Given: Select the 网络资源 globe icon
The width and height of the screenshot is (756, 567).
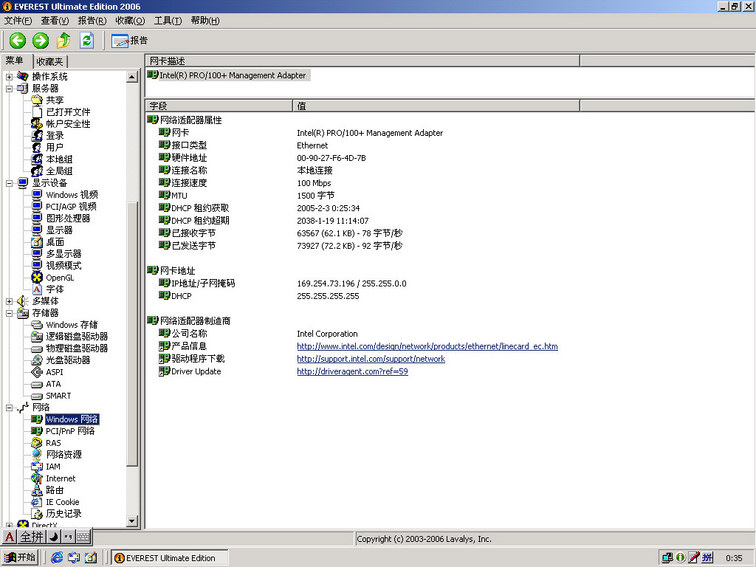Looking at the screenshot, I should point(37,454).
